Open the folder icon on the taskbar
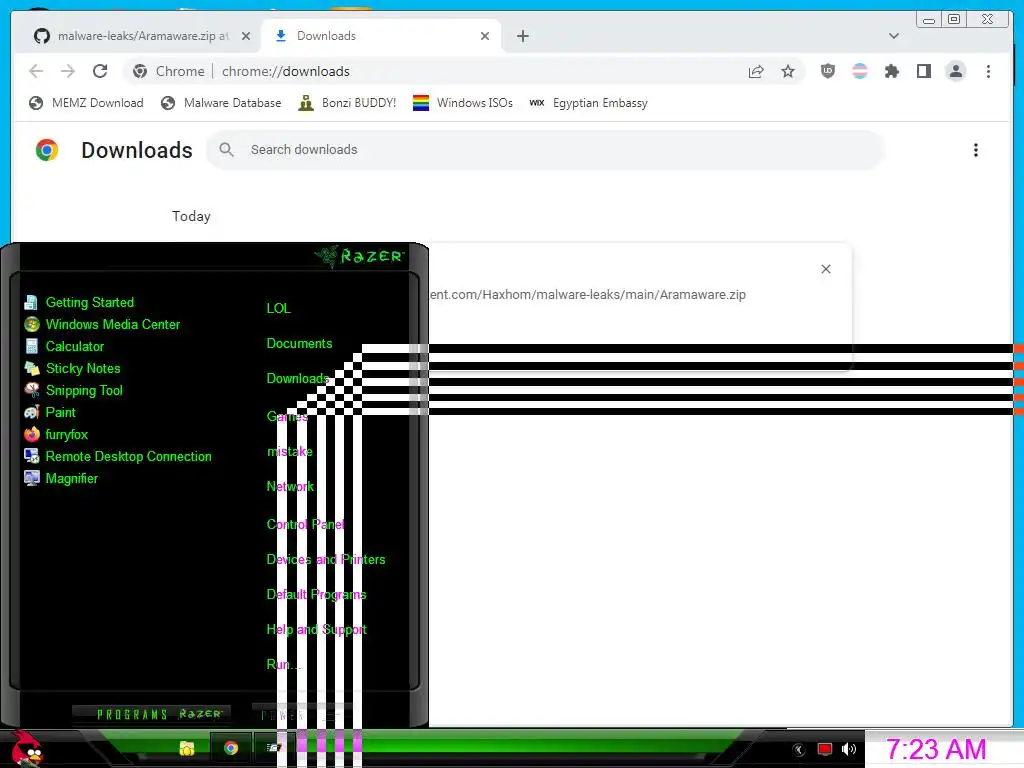The width and height of the screenshot is (1024, 768). (x=187, y=748)
